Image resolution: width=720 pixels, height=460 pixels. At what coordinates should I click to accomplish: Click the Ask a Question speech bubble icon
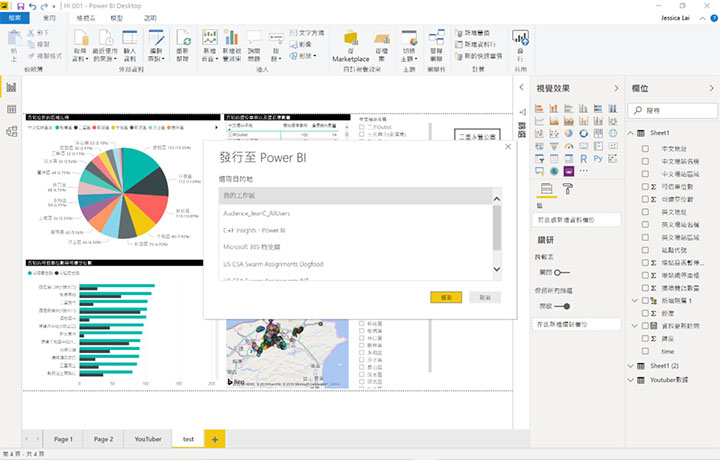tap(253, 37)
